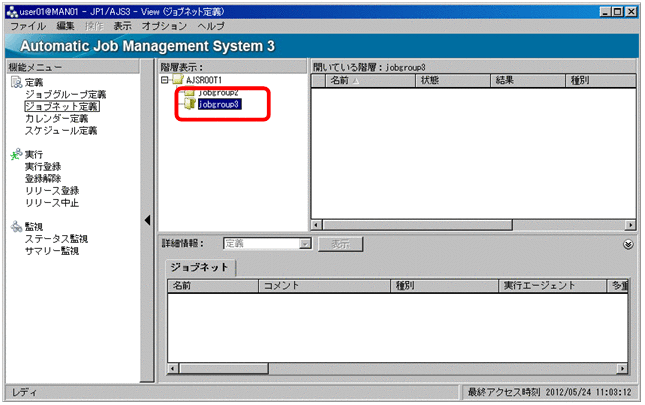Sort by 結果 column header
Image resolution: width=645 pixels, height=405 pixels.
click(x=528, y=81)
